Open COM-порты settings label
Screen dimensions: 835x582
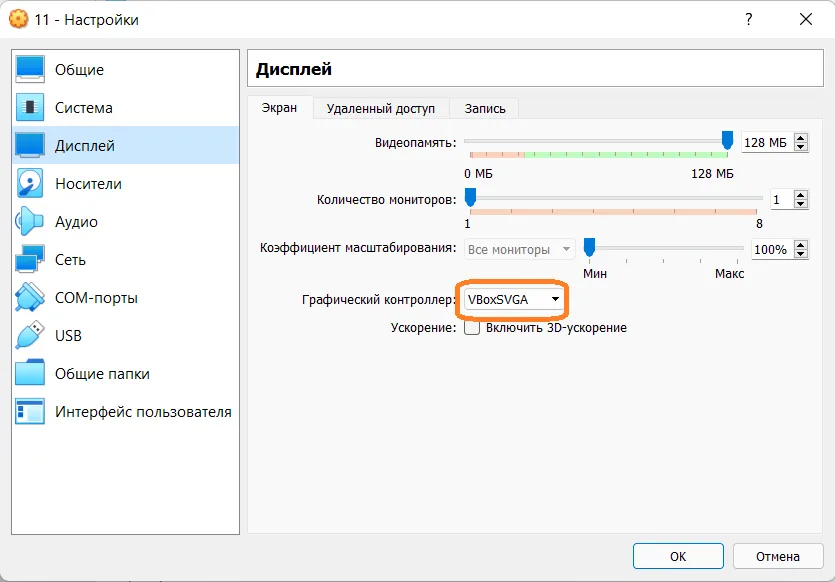[96, 298]
